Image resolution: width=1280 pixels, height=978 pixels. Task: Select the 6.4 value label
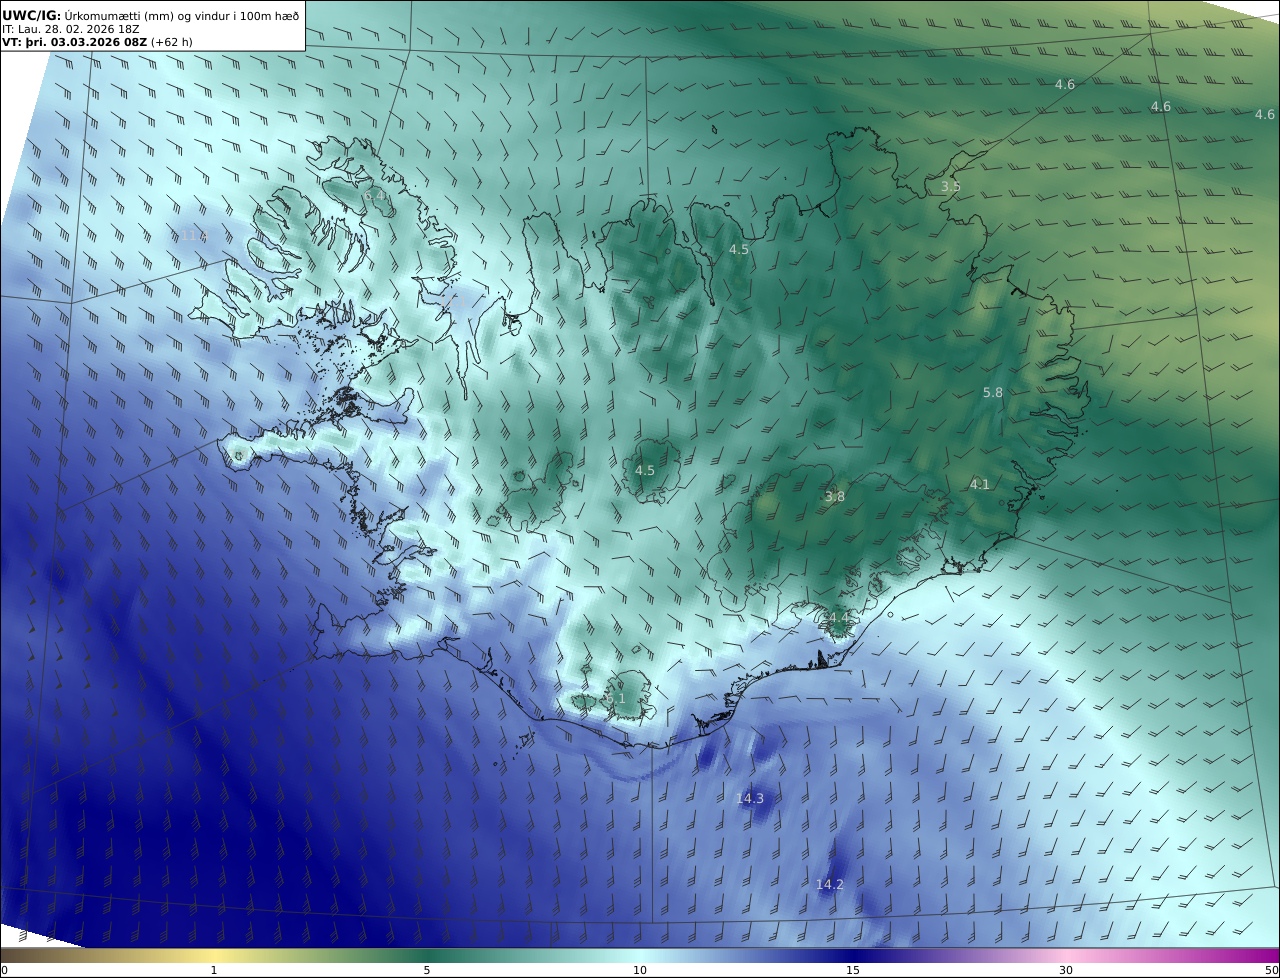[x=375, y=196]
